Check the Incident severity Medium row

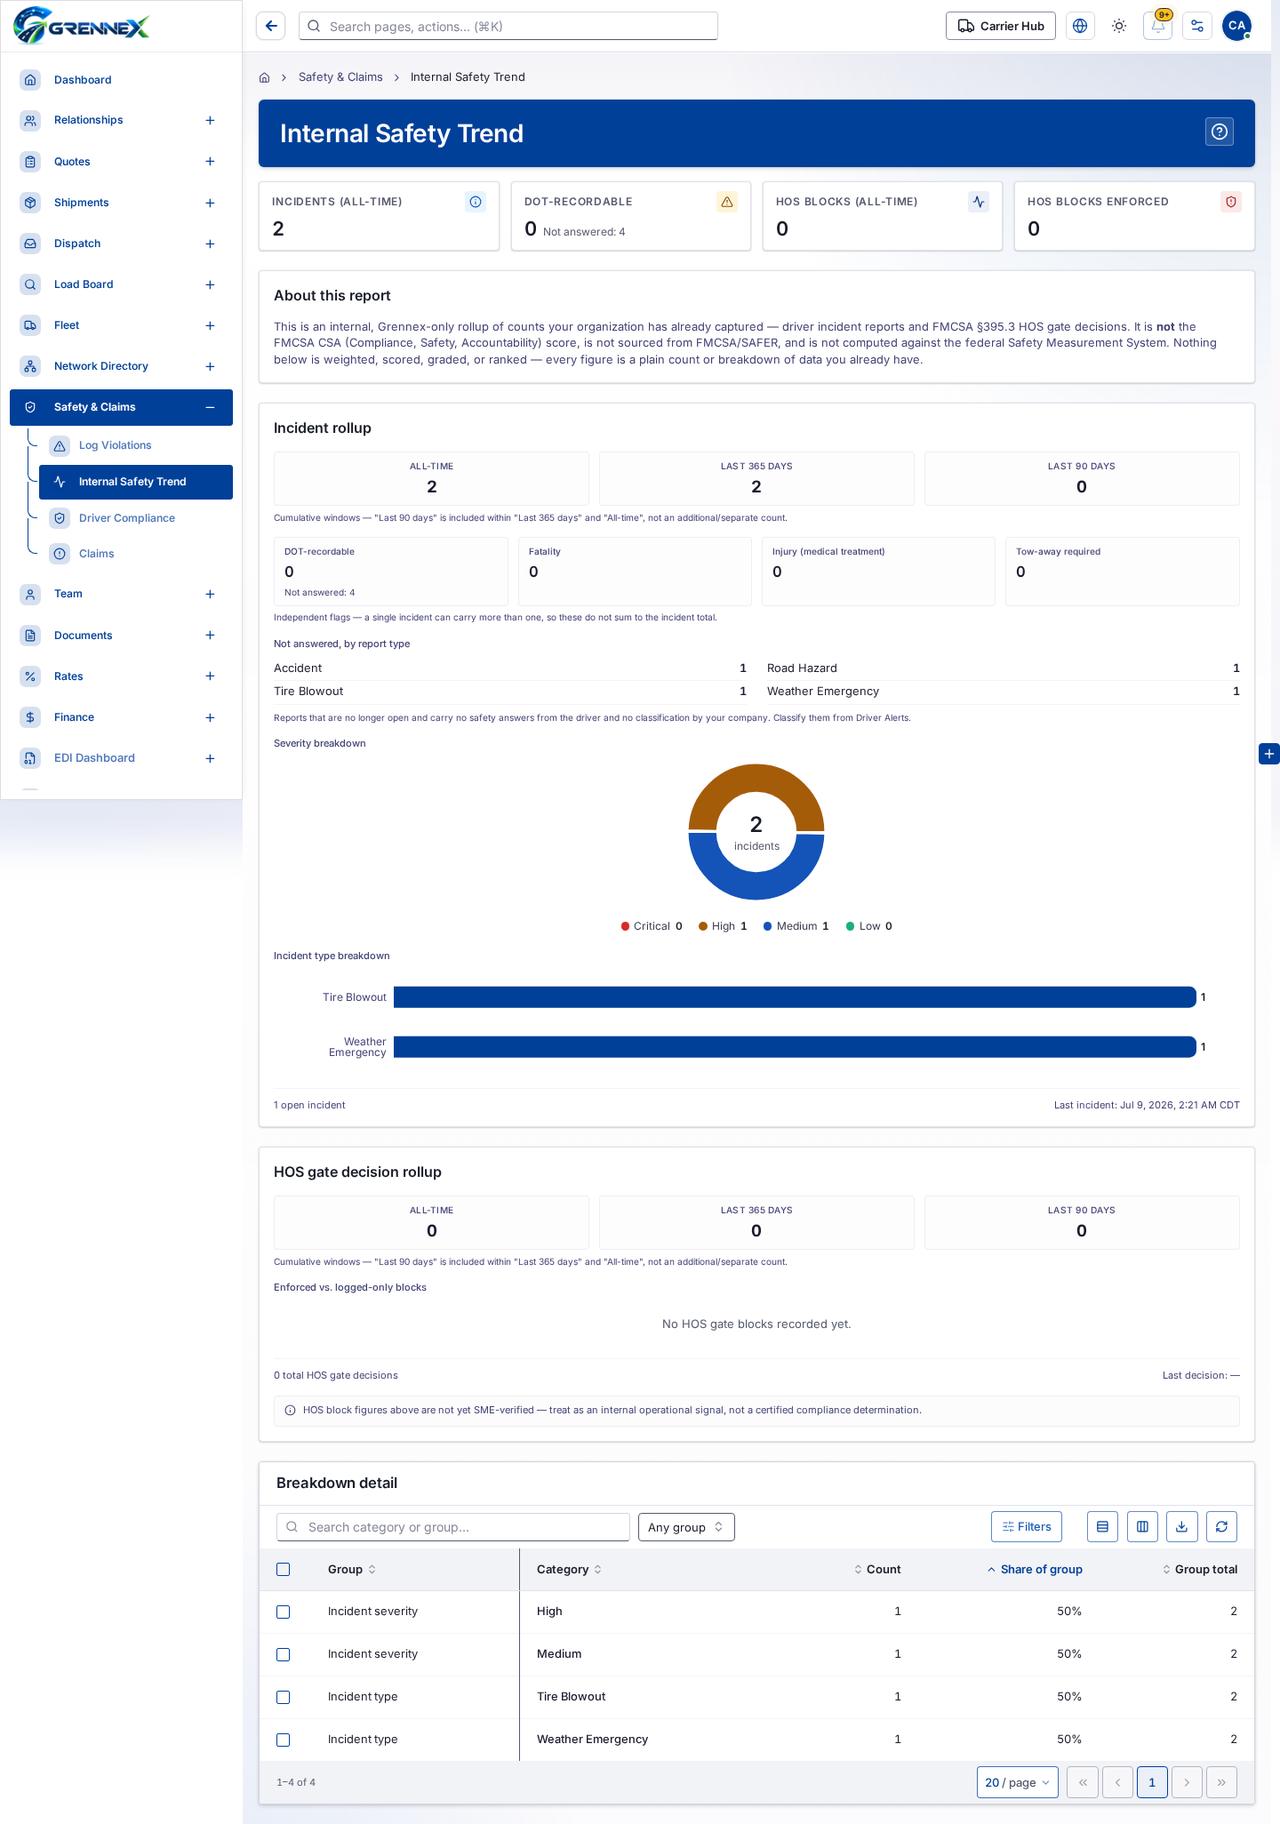point(283,1655)
